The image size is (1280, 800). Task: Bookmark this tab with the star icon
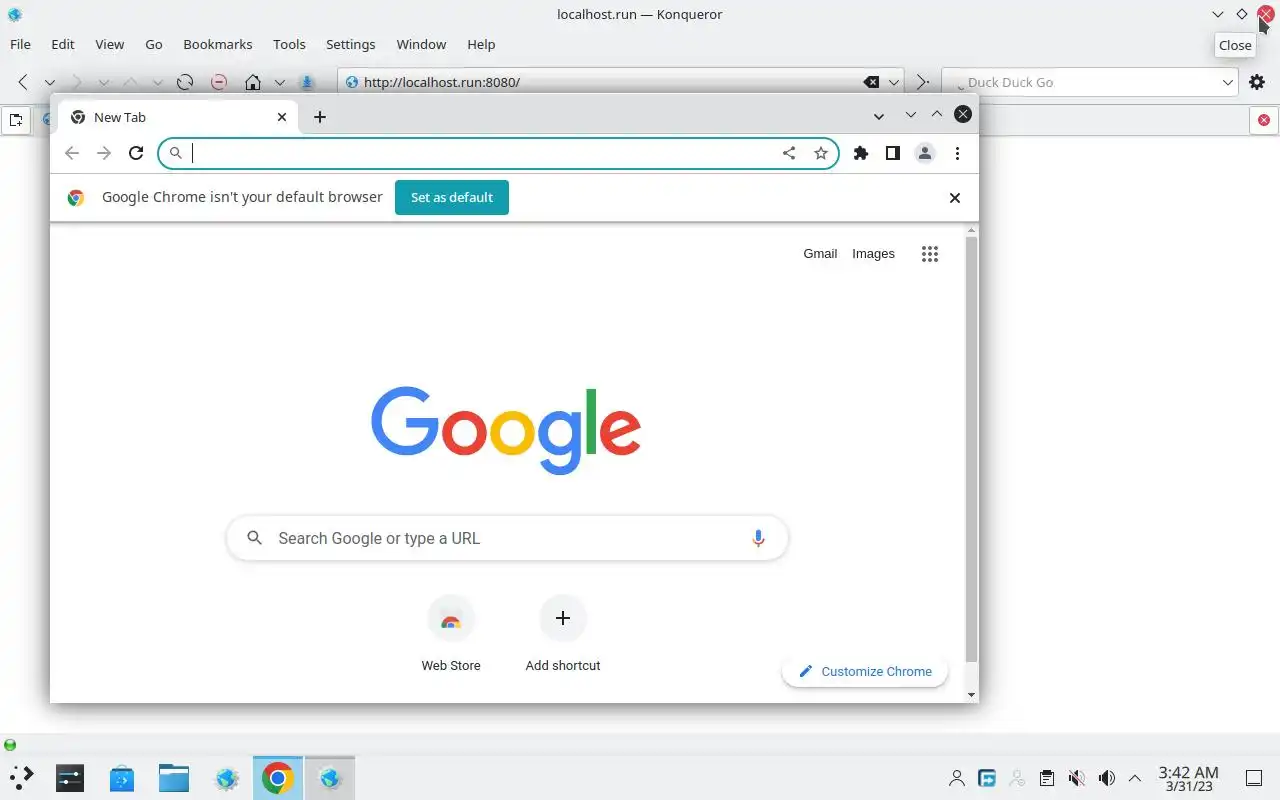point(821,153)
